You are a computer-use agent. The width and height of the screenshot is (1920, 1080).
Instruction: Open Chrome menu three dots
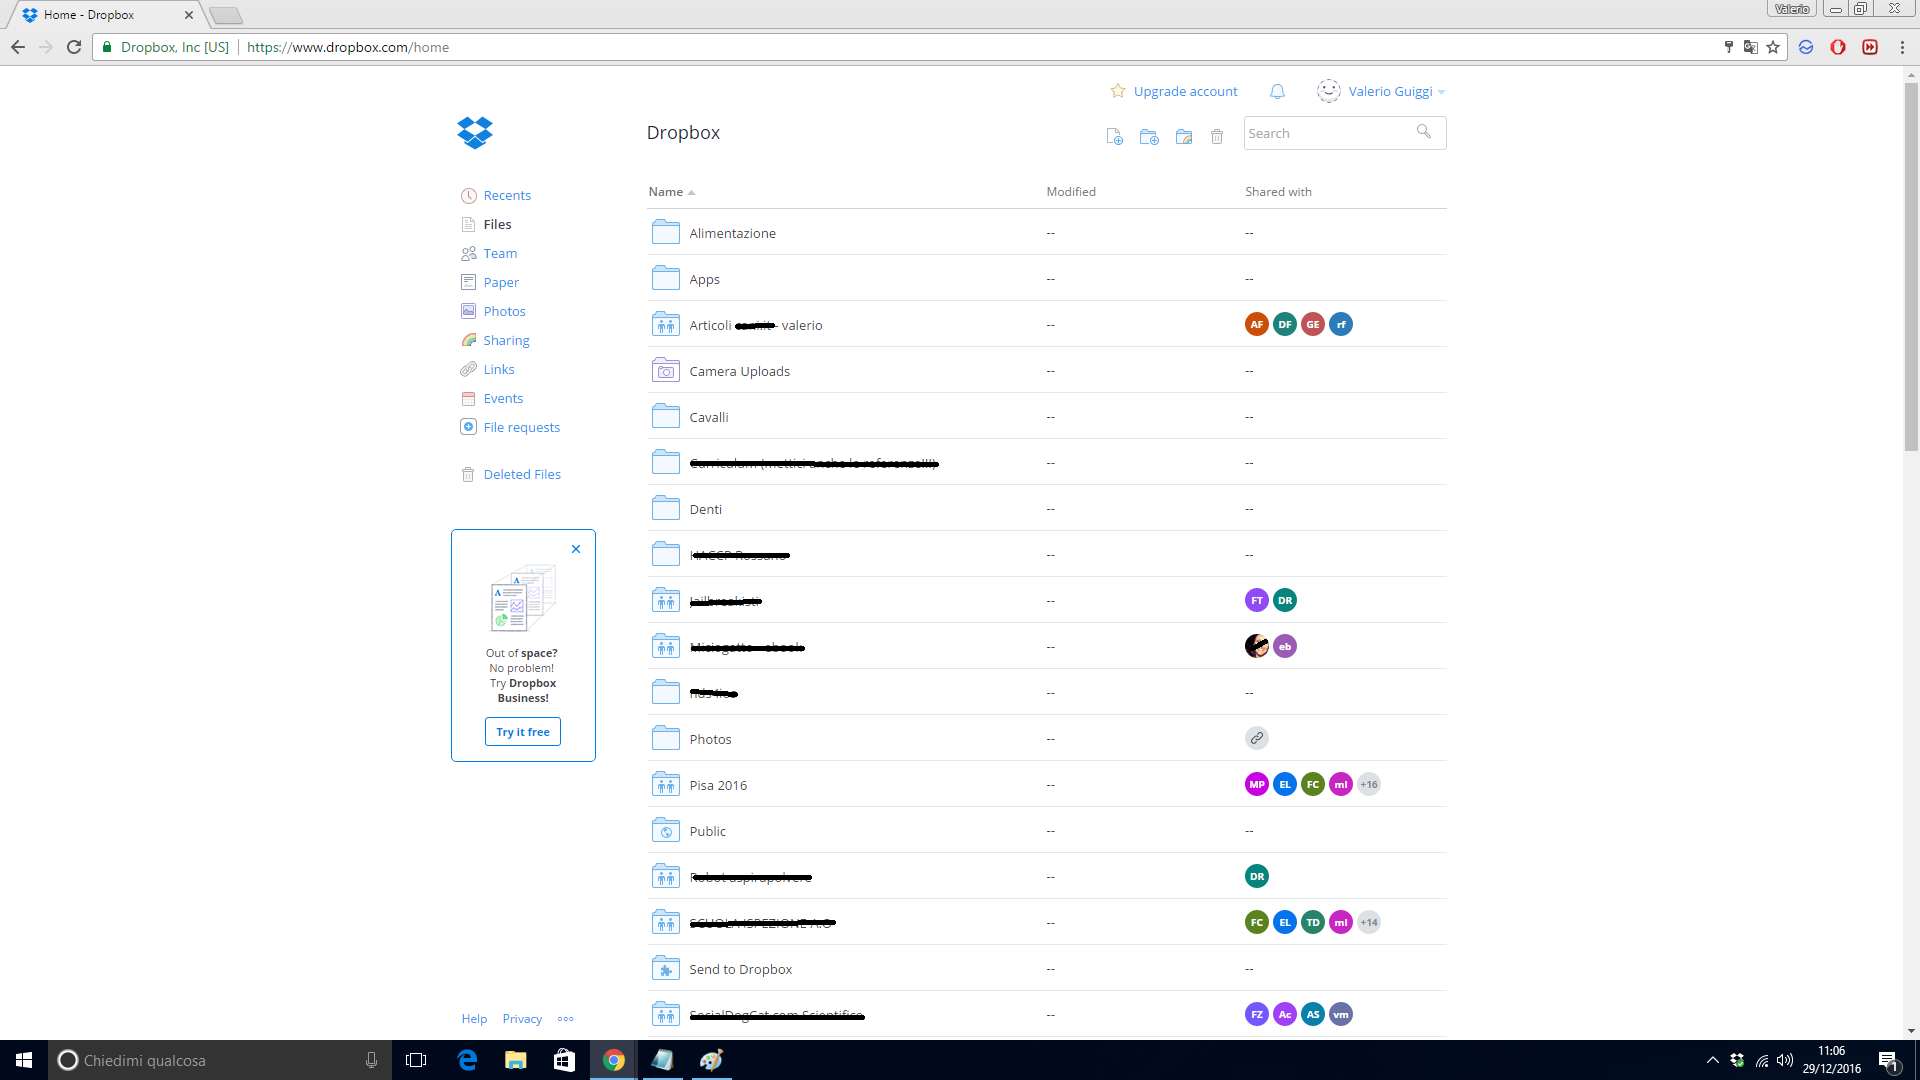click(x=1902, y=47)
